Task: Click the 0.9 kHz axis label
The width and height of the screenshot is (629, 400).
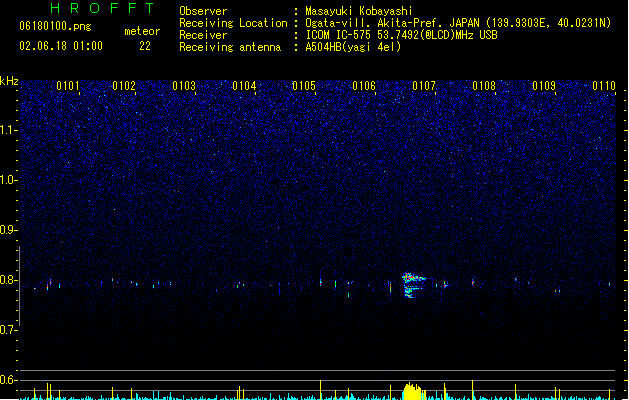Action: pos(8,230)
